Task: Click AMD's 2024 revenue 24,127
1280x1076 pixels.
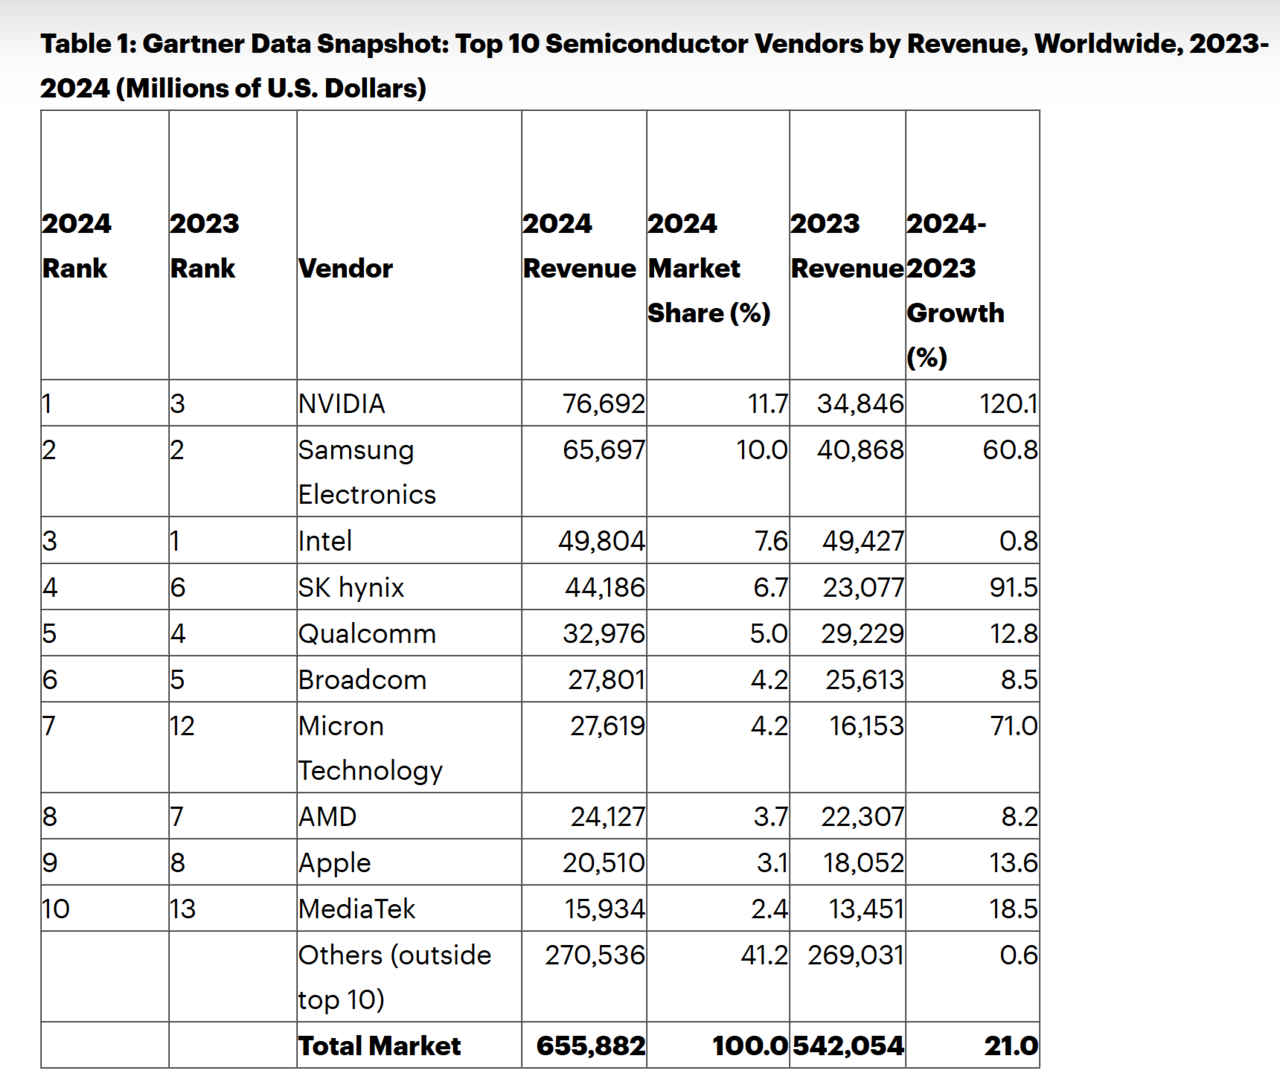Action: click(608, 816)
